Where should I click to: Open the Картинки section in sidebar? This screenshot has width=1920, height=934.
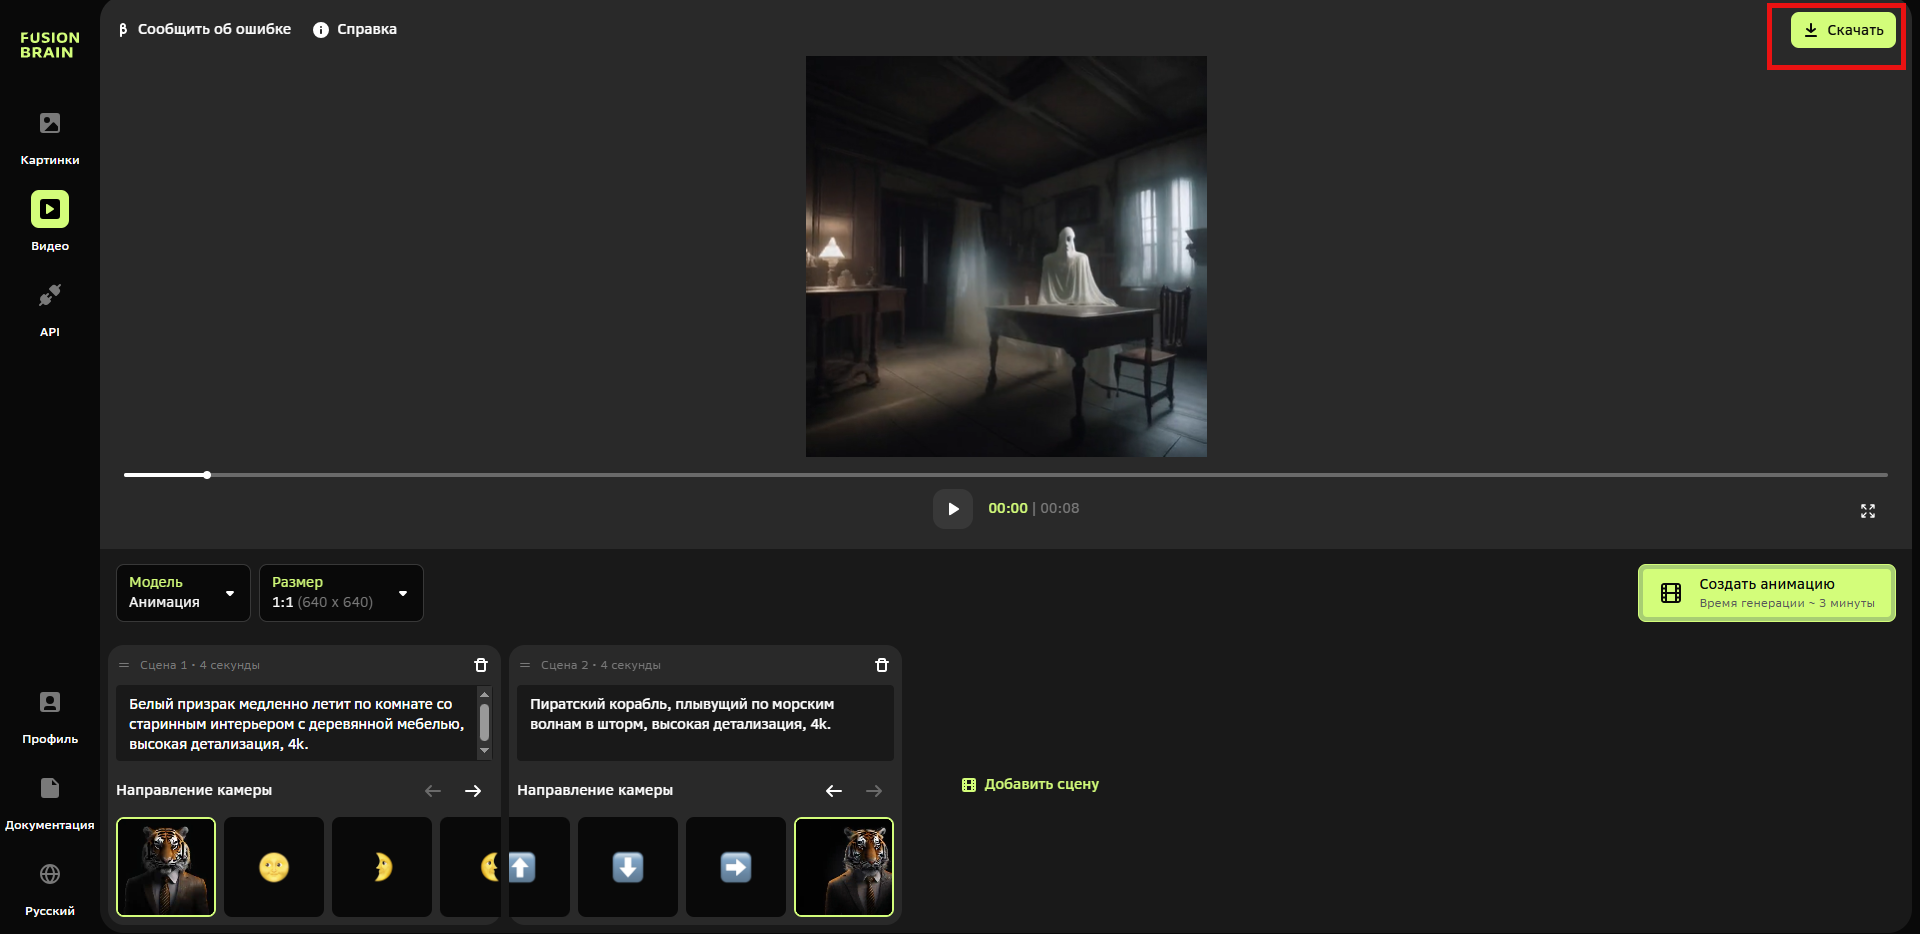pyautogui.click(x=50, y=137)
